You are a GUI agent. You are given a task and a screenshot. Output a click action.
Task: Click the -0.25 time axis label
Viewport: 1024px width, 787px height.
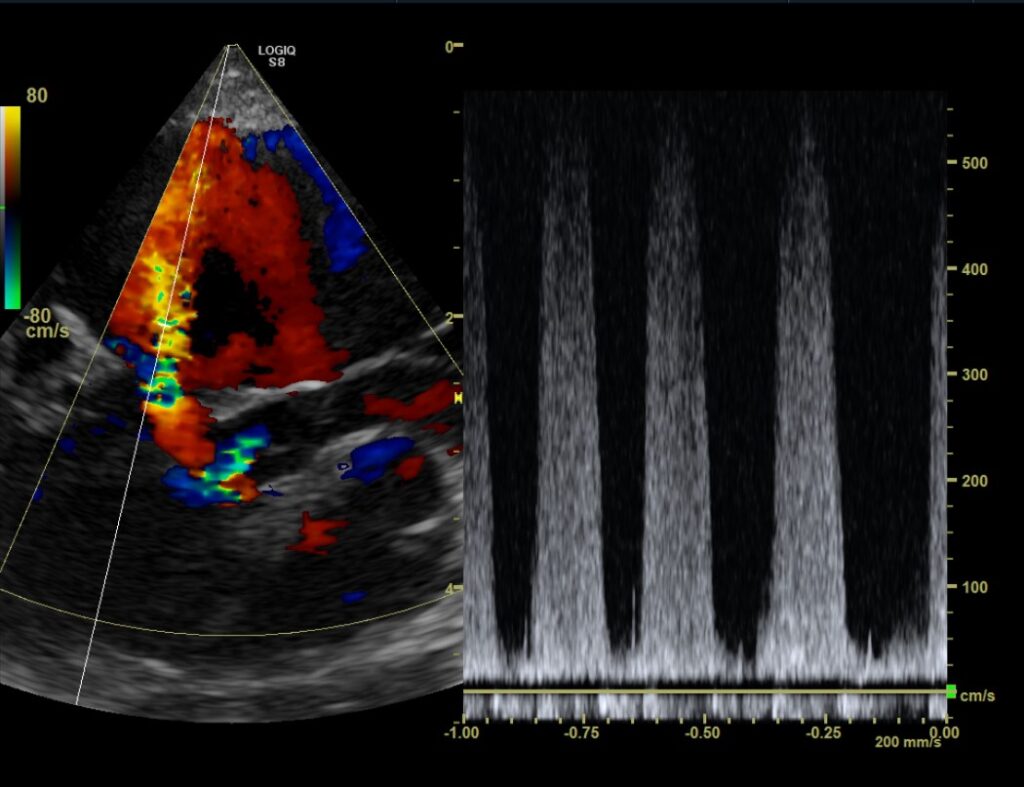[825, 732]
